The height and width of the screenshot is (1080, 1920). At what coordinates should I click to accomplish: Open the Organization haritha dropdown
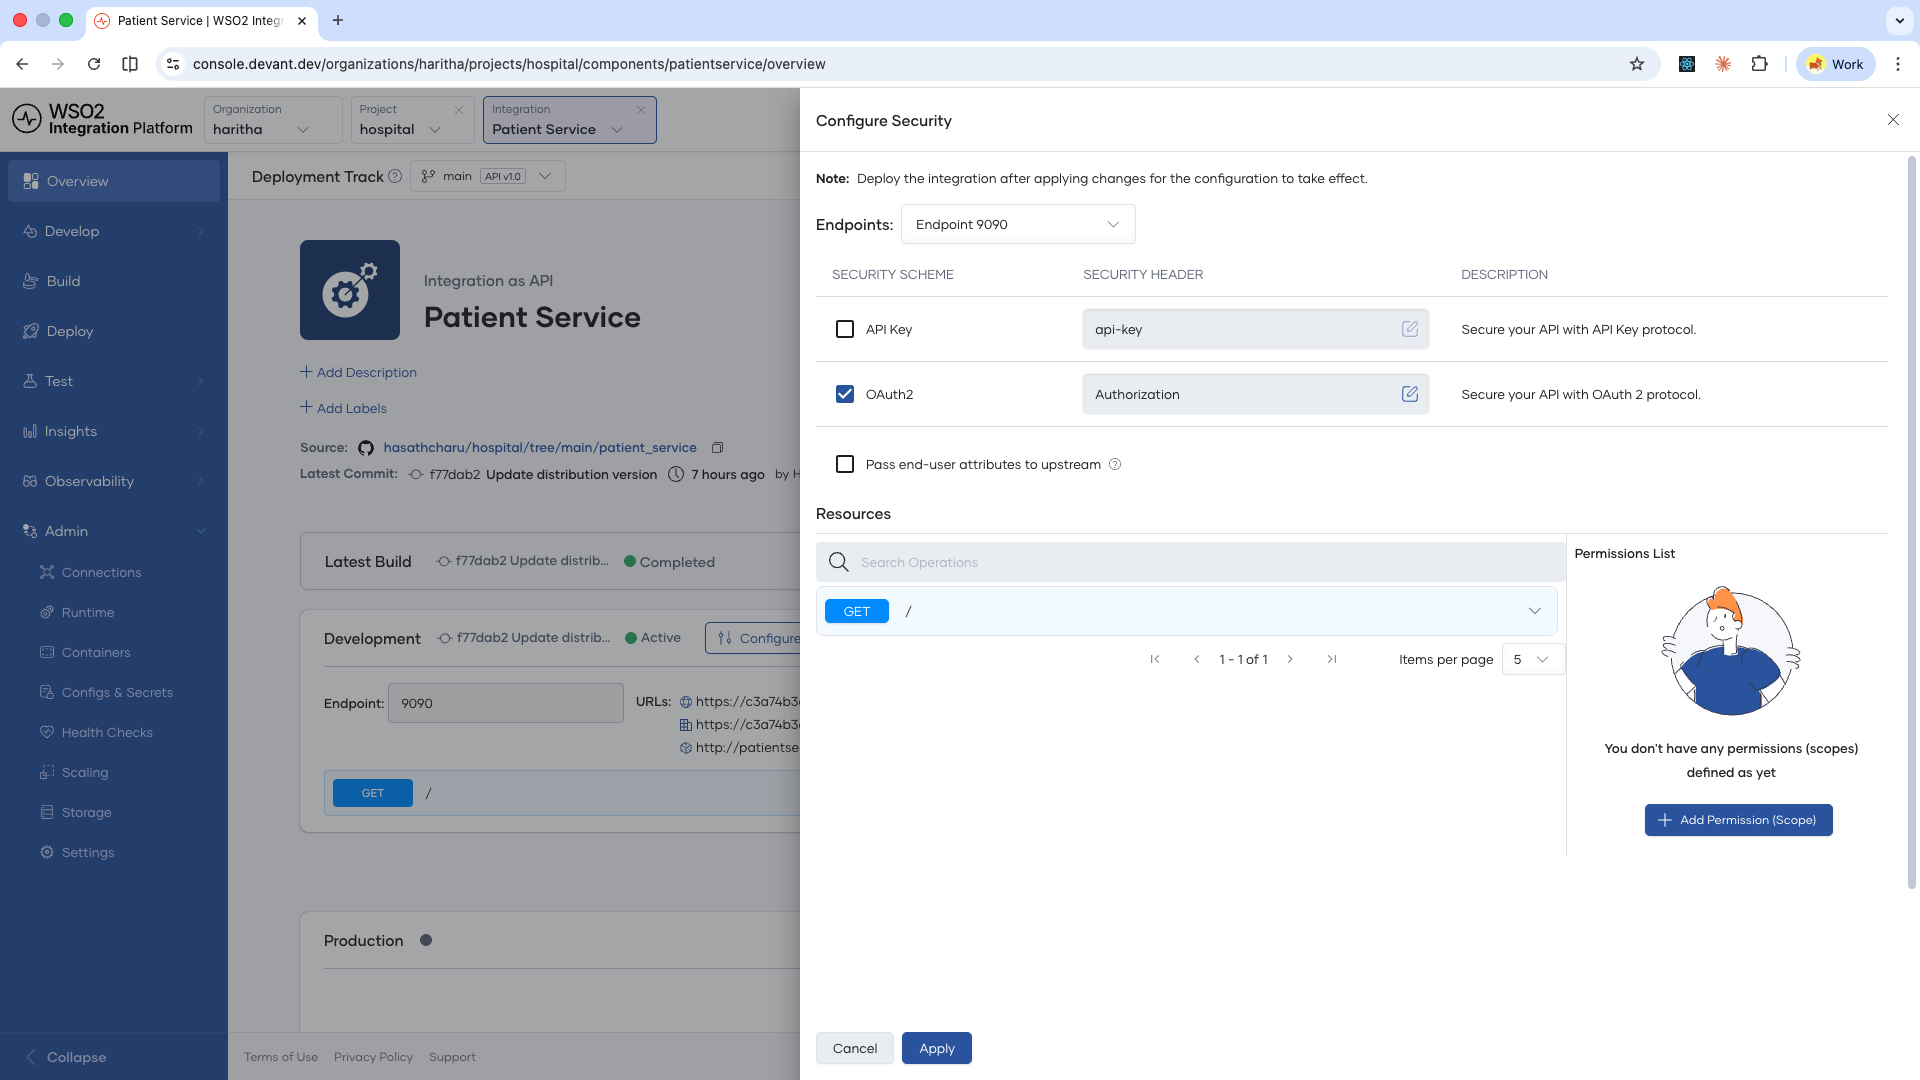point(272,120)
